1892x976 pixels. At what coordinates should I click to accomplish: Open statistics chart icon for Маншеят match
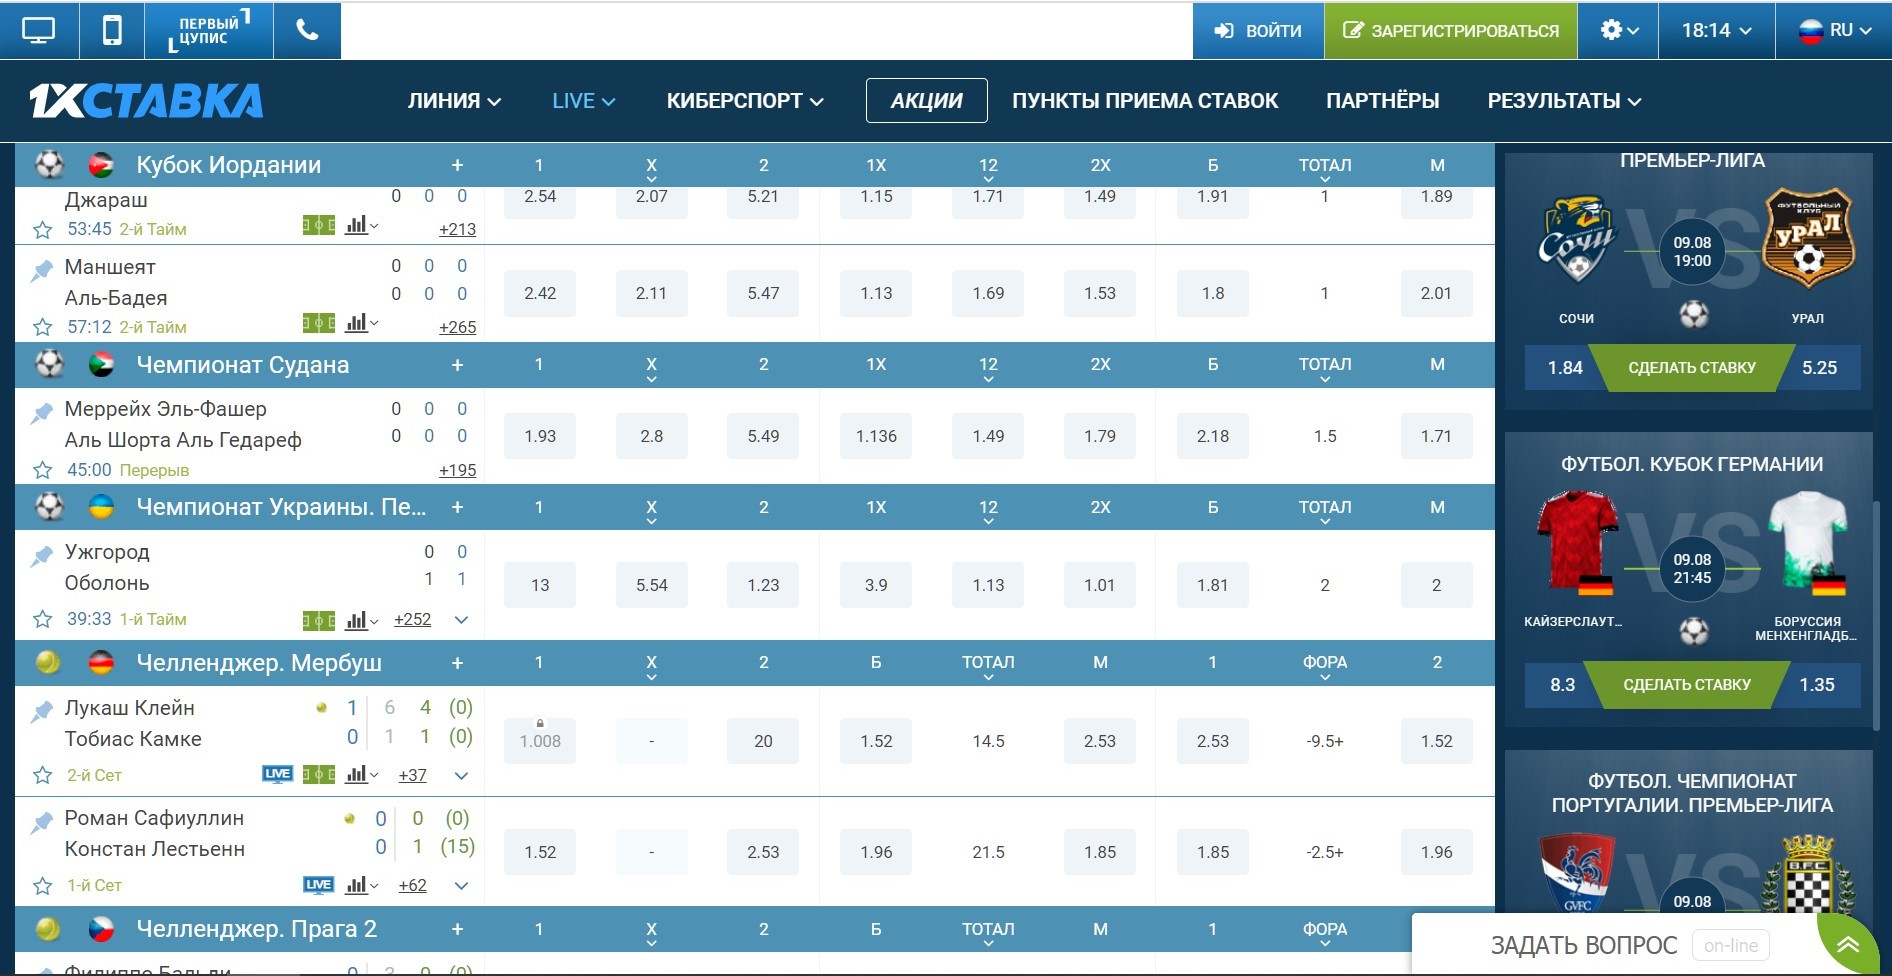[361, 323]
